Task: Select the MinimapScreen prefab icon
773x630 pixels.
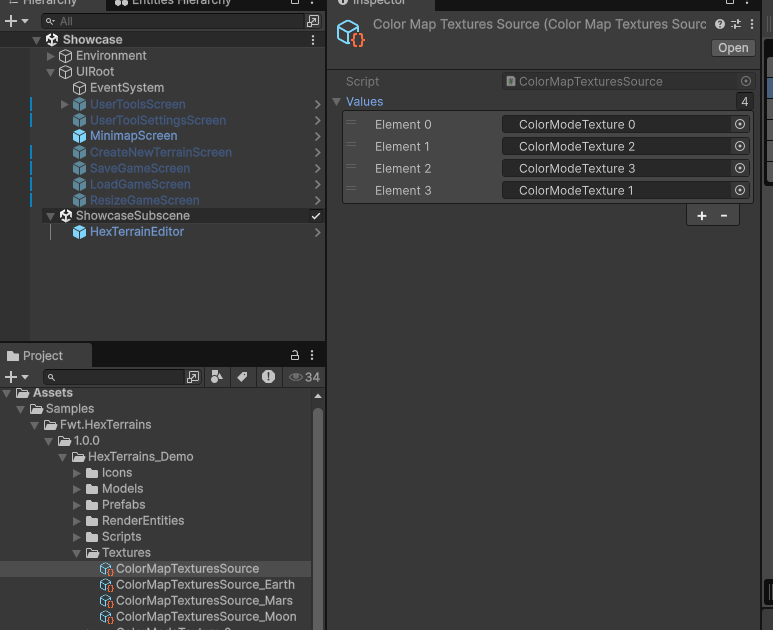Action: coord(79,136)
